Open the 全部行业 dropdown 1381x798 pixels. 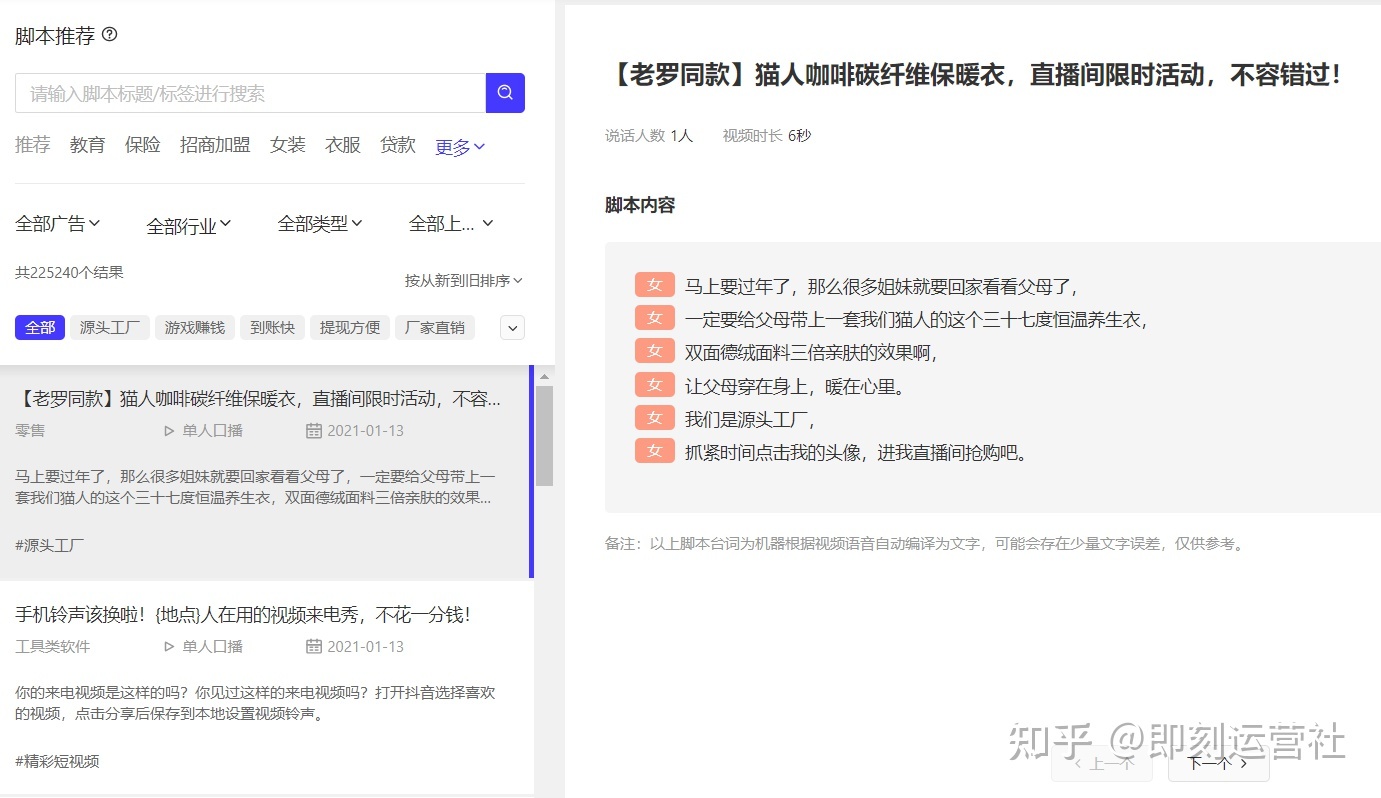189,226
